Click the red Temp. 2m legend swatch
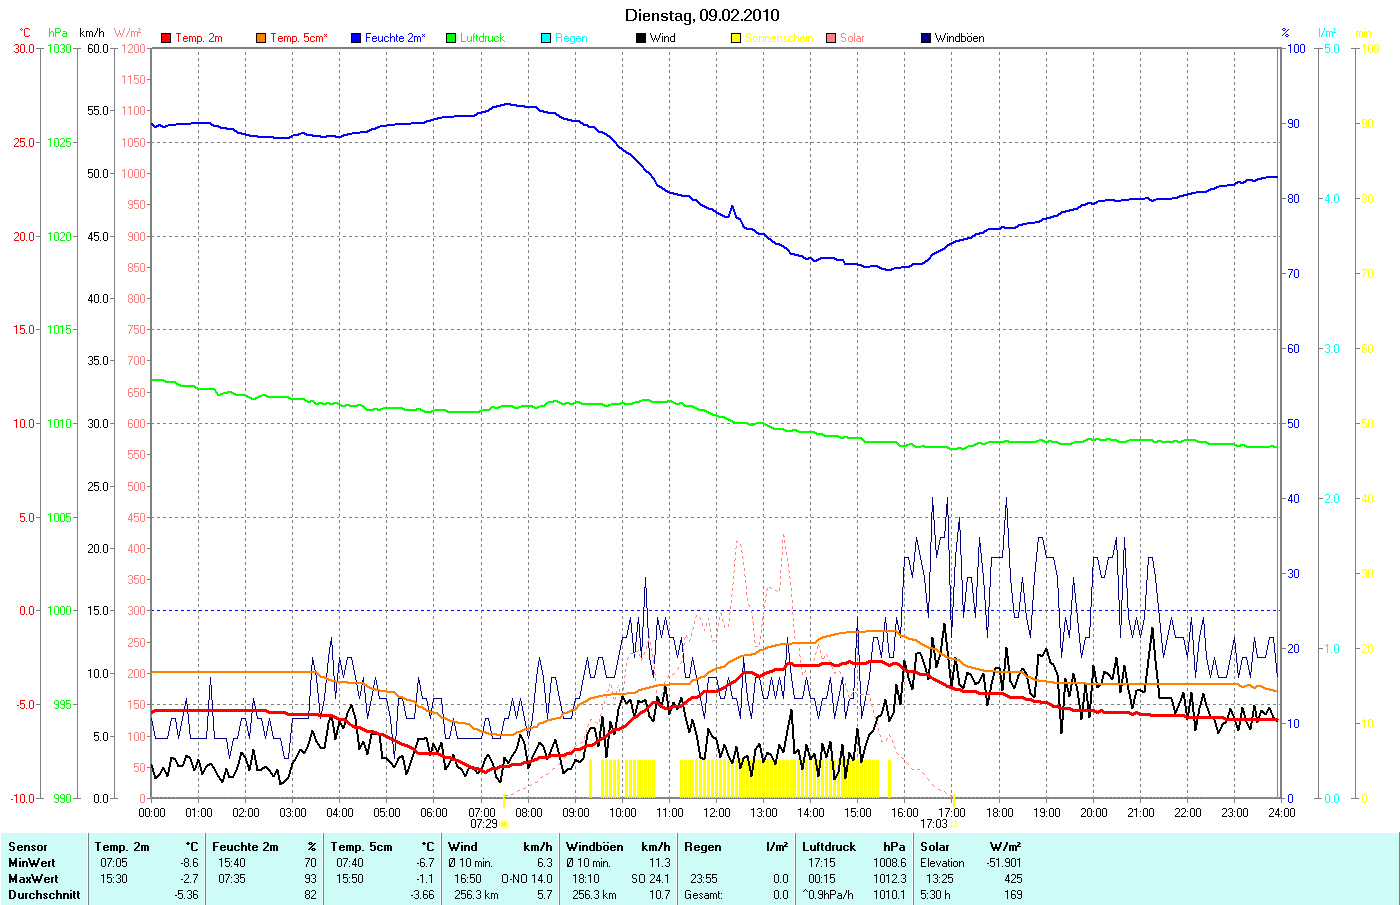Viewport: 1400px width, 905px height. [166, 38]
